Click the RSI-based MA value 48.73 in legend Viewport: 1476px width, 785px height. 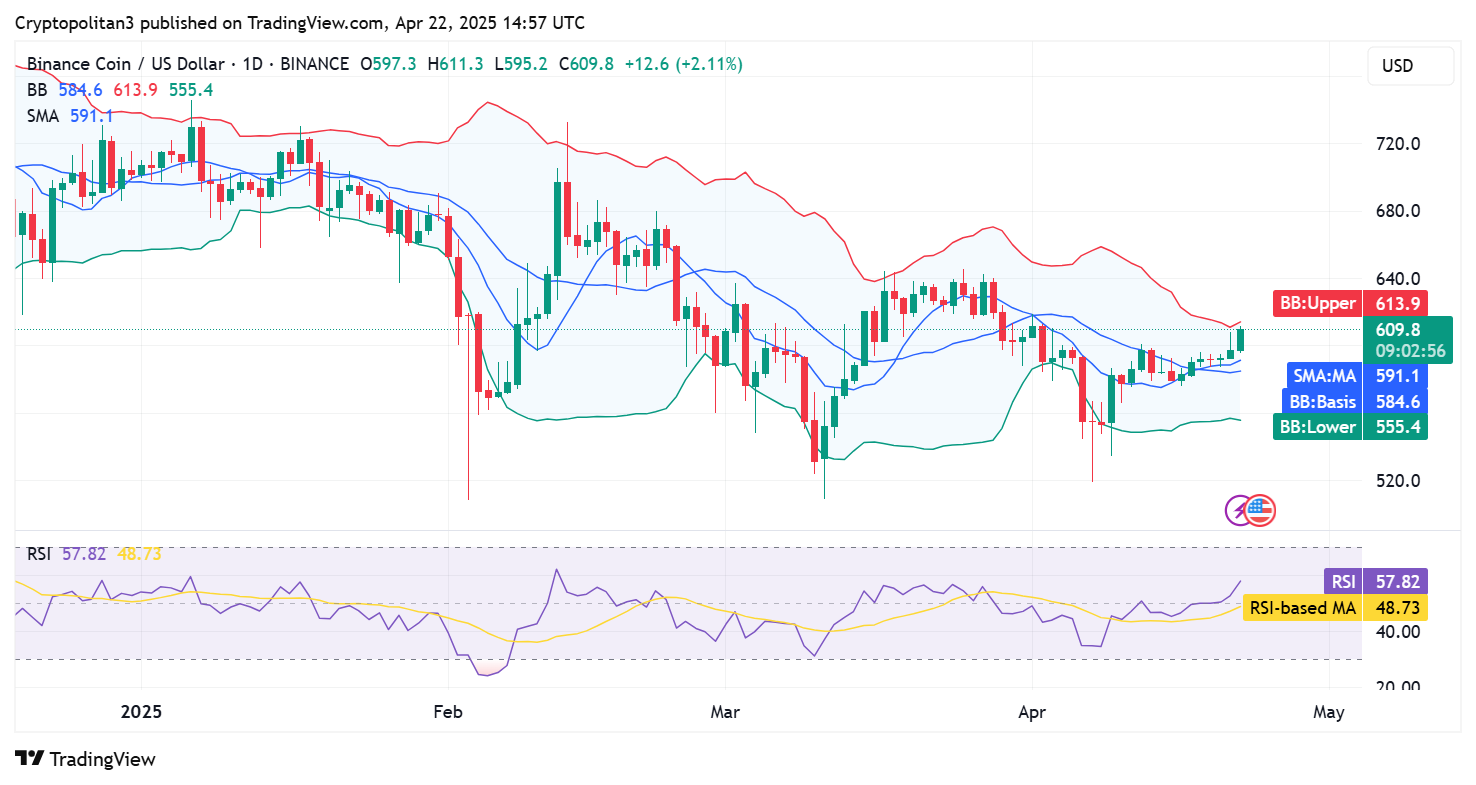click(x=139, y=553)
